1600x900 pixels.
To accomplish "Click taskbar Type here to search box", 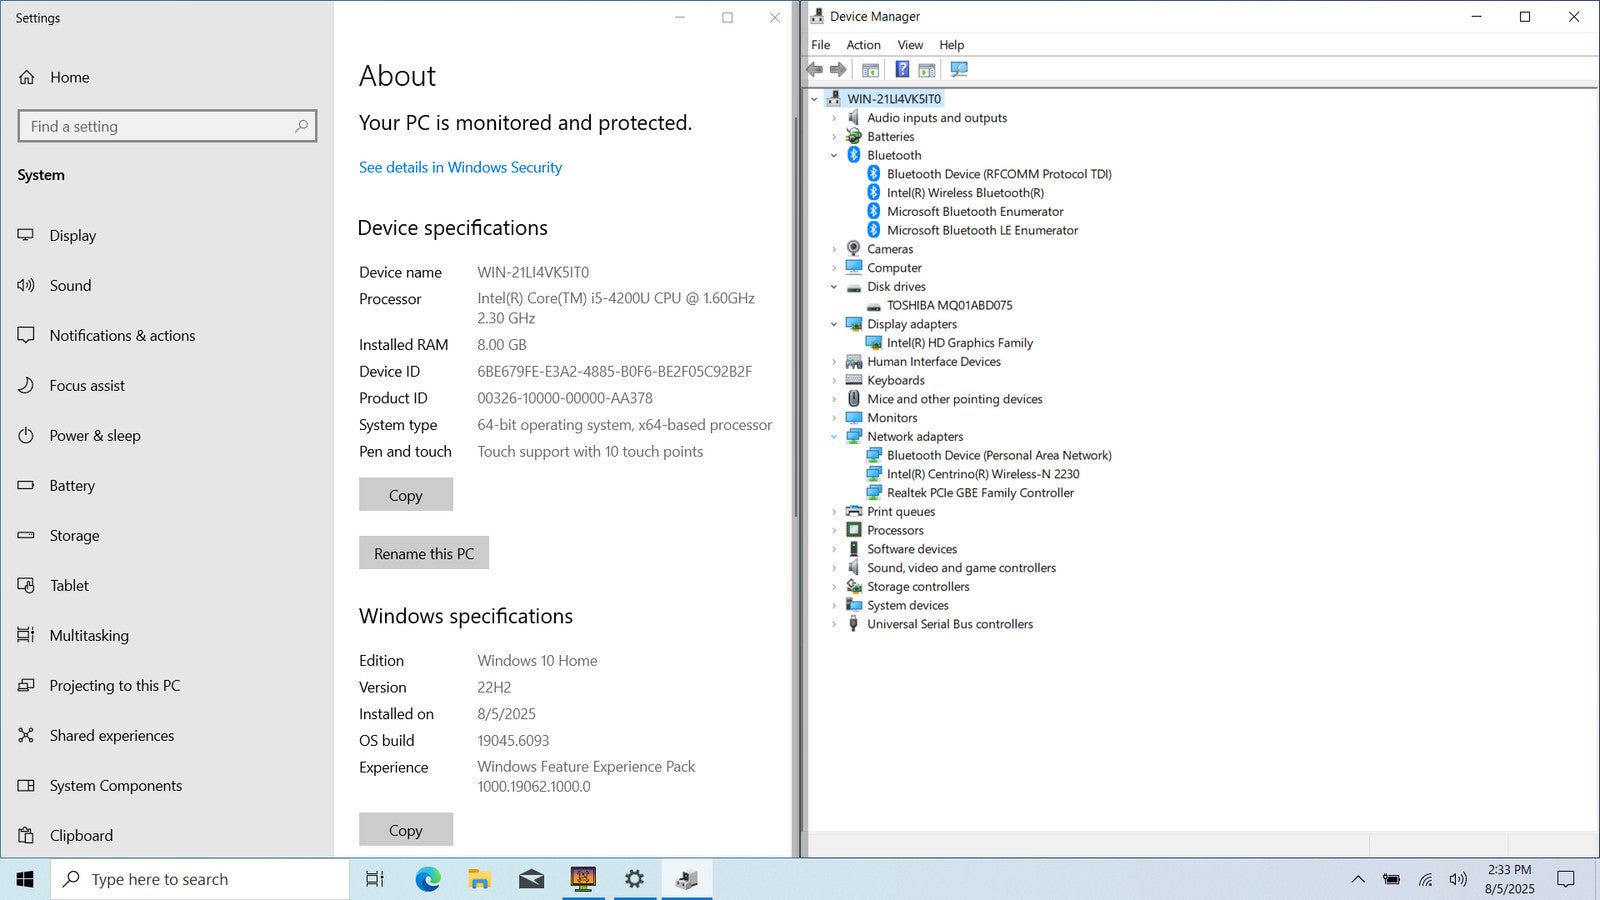I will (x=200, y=879).
